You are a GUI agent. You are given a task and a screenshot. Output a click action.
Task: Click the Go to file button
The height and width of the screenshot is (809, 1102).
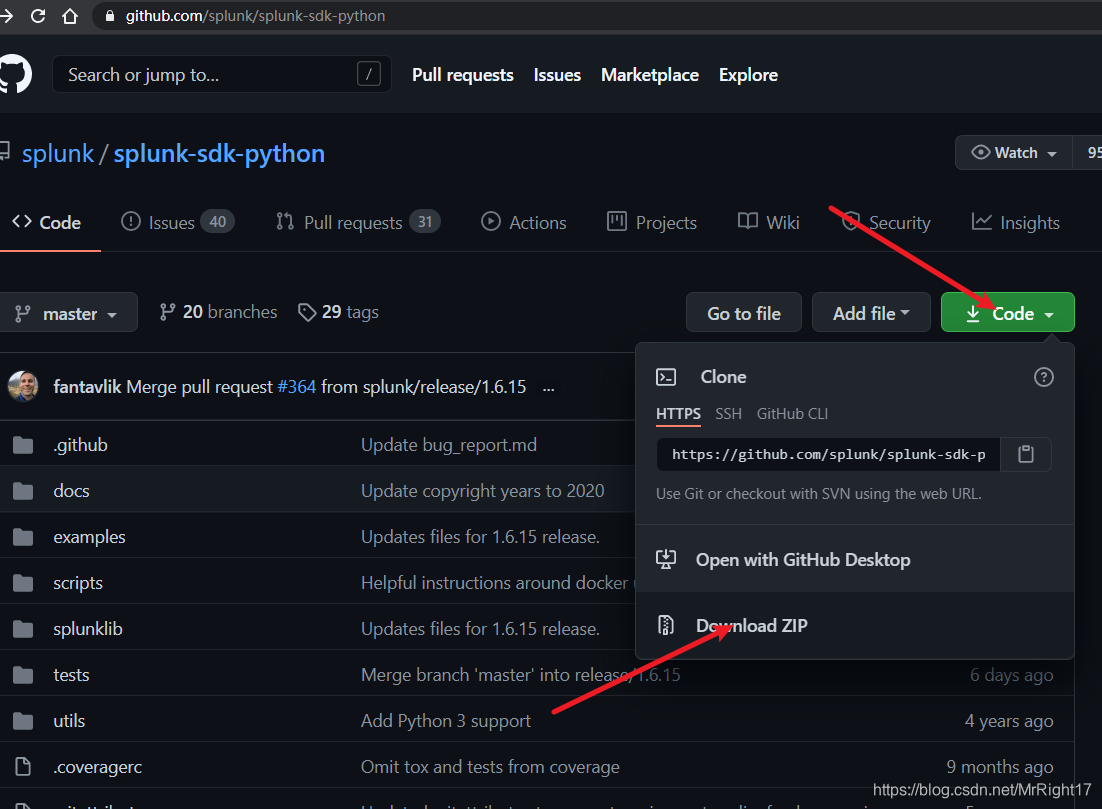744,313
